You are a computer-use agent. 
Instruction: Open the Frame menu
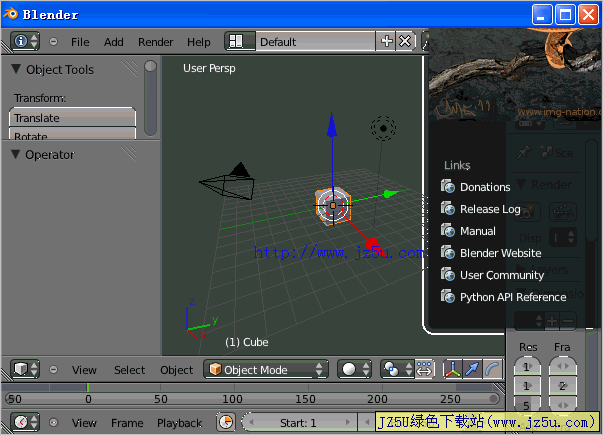127,423
